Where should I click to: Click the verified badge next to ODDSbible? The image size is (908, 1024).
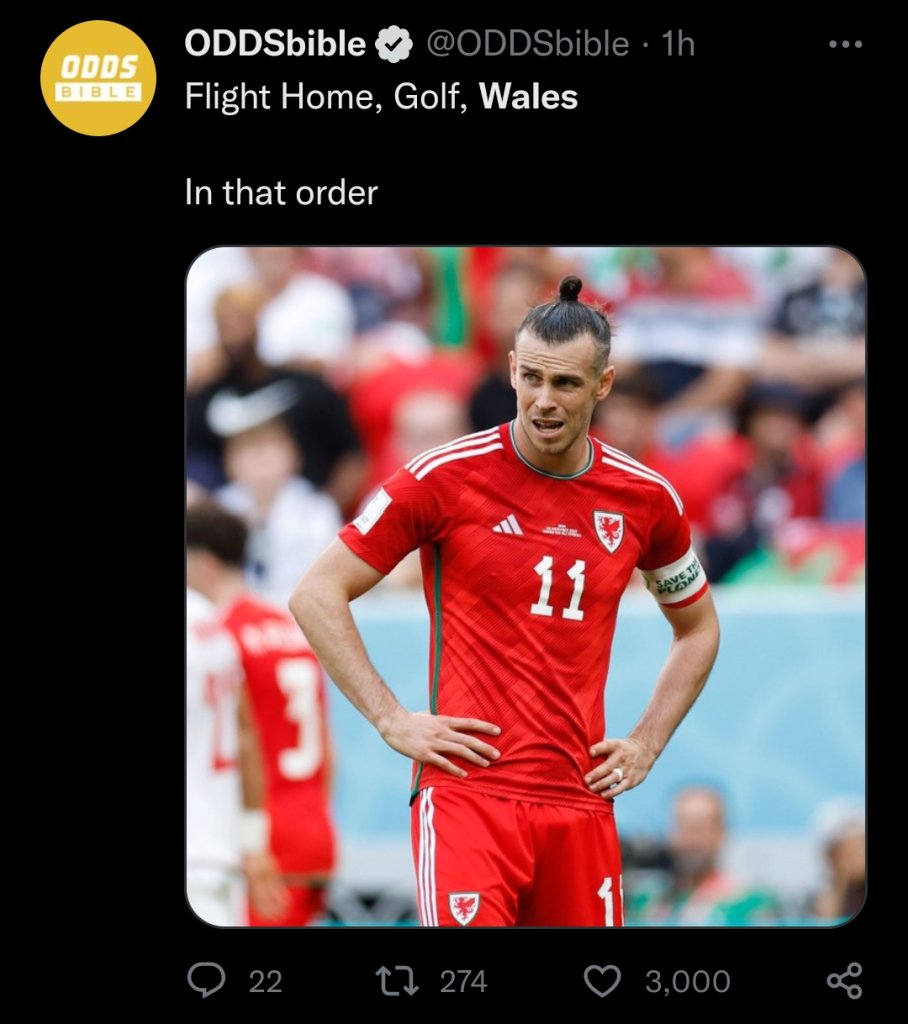pyautogui.click(x=394, y=44)
